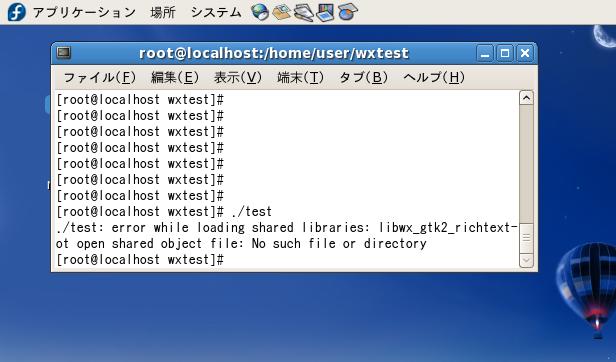
Task: Click the title bar text root@localhost:/home/user/wxtest
Action: click(x=274, y=53)
